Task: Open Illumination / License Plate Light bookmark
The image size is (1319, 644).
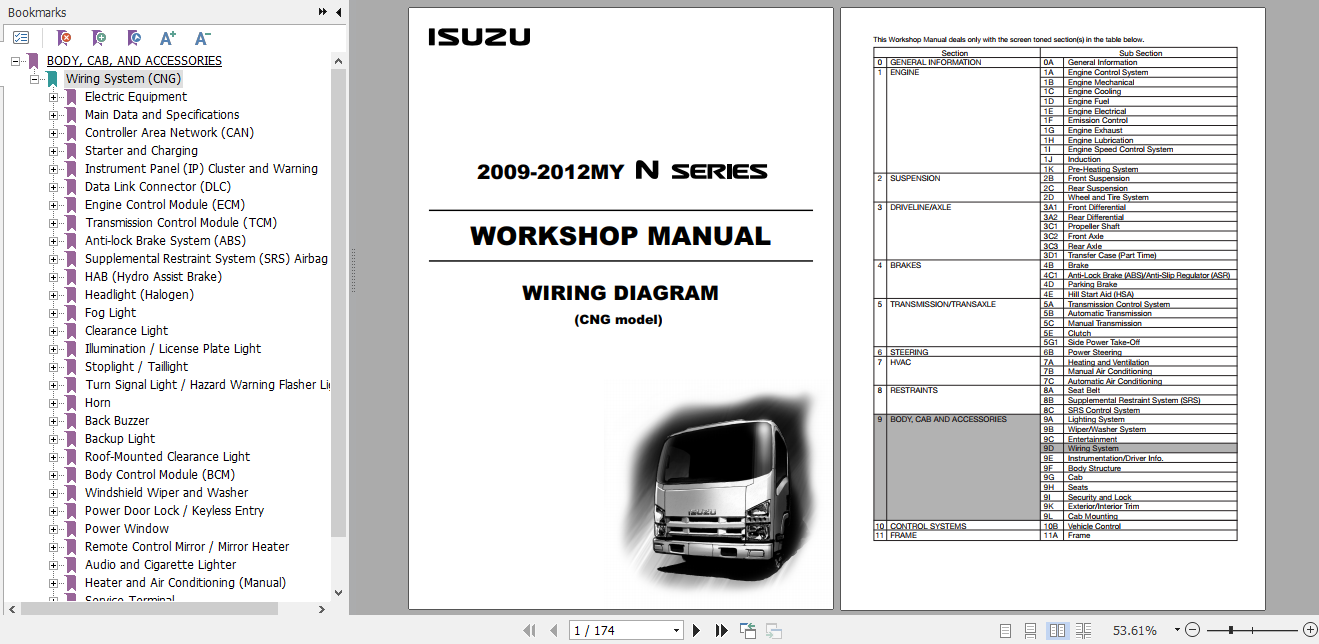Action: (173, 349)
